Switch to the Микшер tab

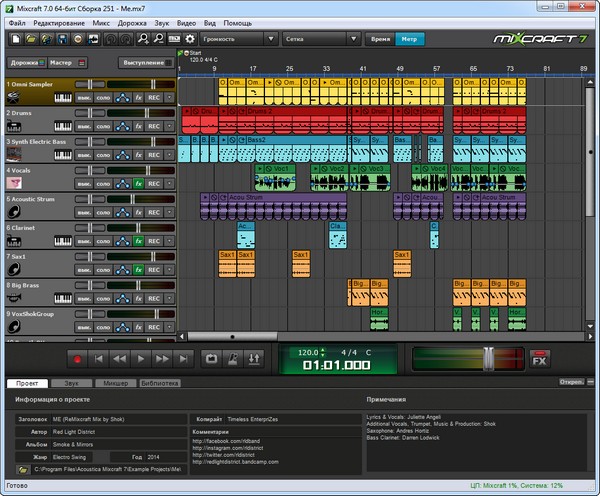pos(115,383)
